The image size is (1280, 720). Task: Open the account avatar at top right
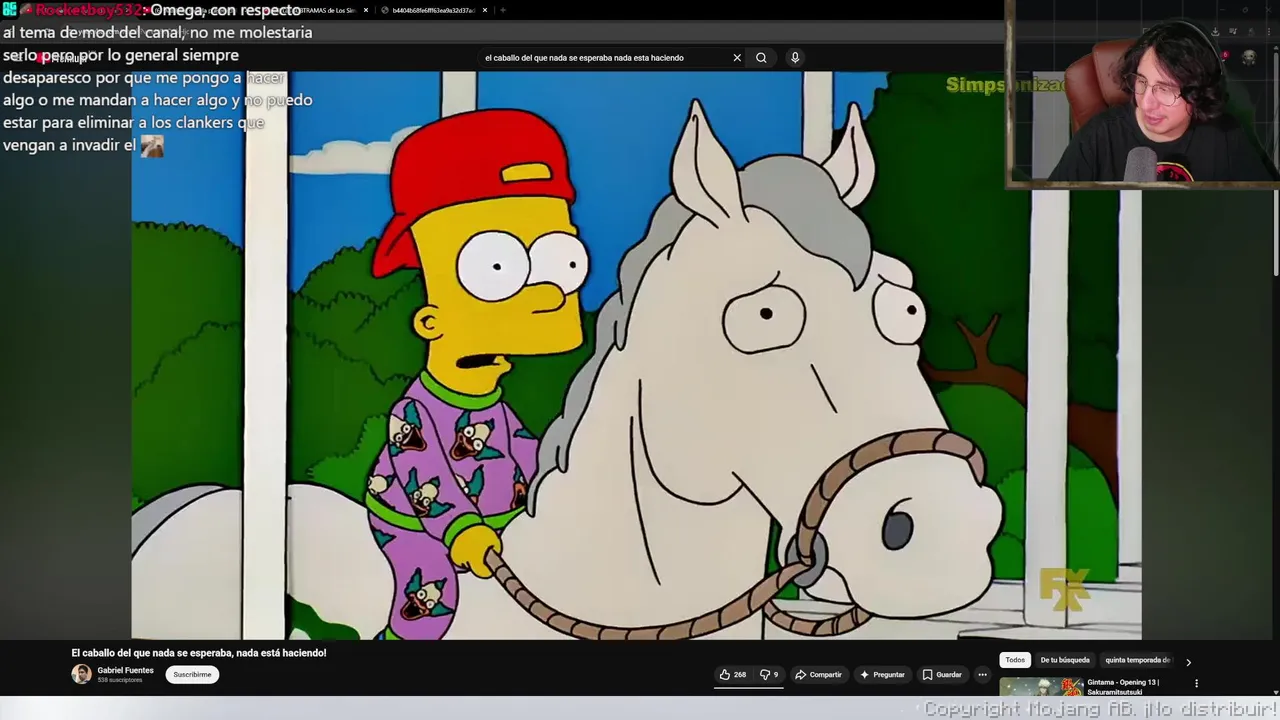pyautogui.click(x=1249, y=58)
